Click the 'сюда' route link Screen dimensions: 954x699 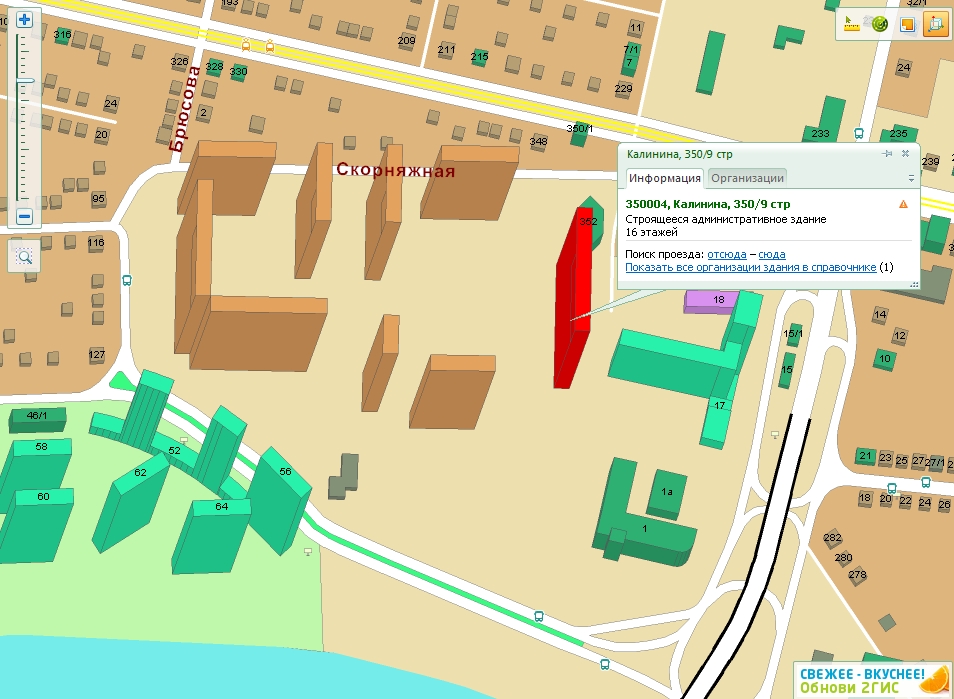[x=772, y=255]
